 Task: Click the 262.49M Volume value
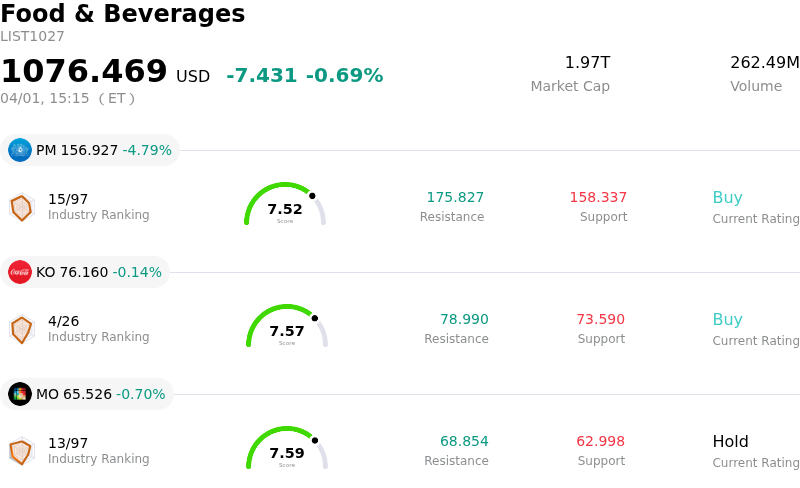tap(764, 63)
